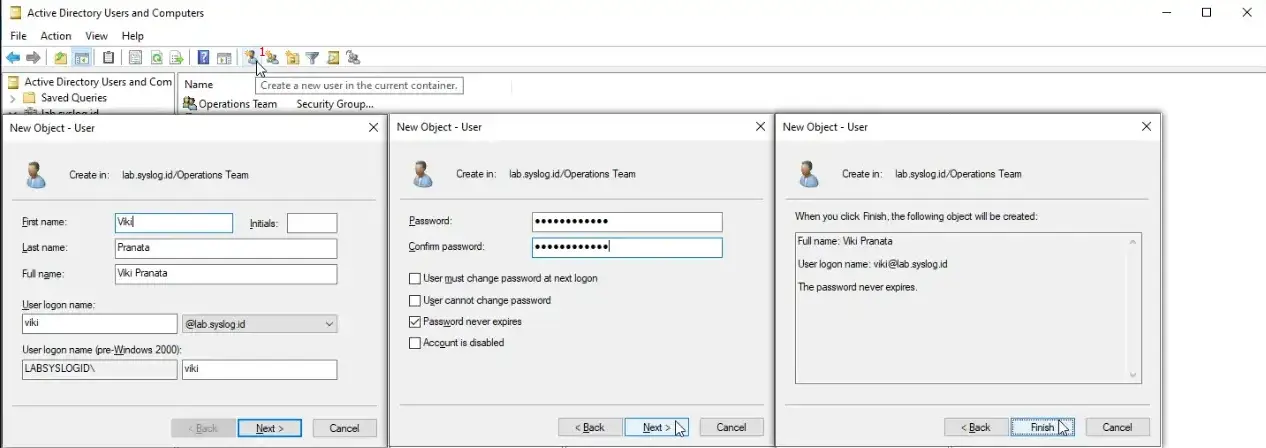Open the View menu
The width and height of the screenshot is (1266, 448).
point(97,36)
